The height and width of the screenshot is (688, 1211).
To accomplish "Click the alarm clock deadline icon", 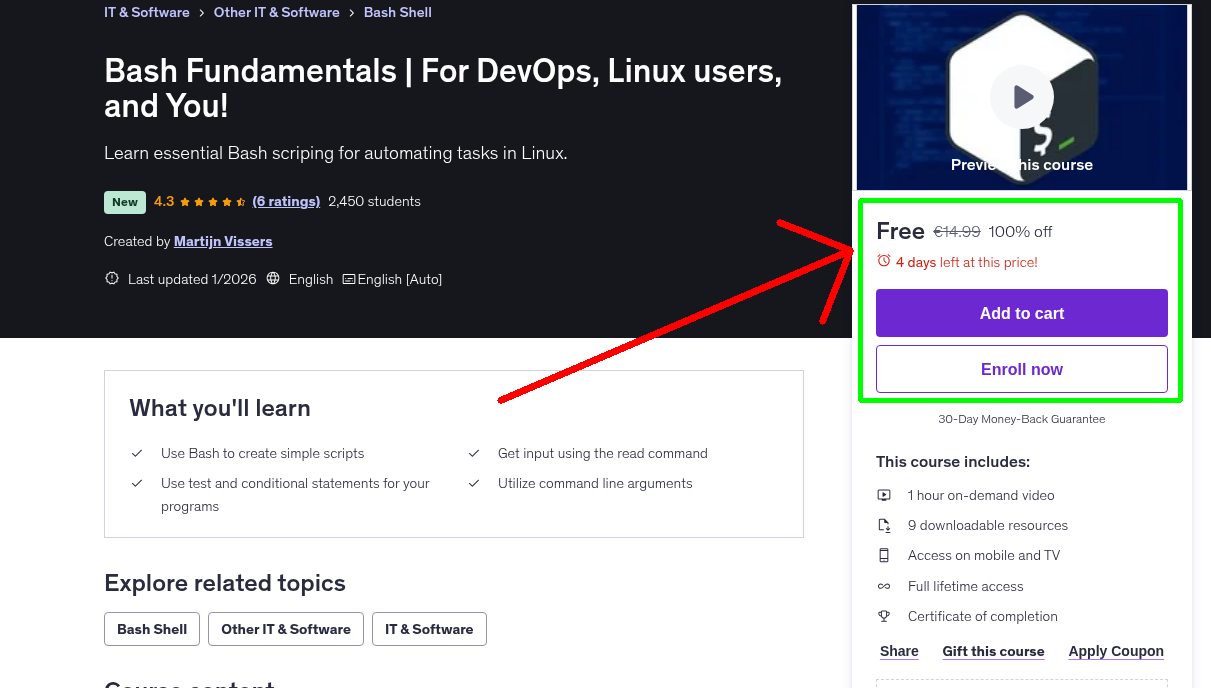I will point(883,260).
